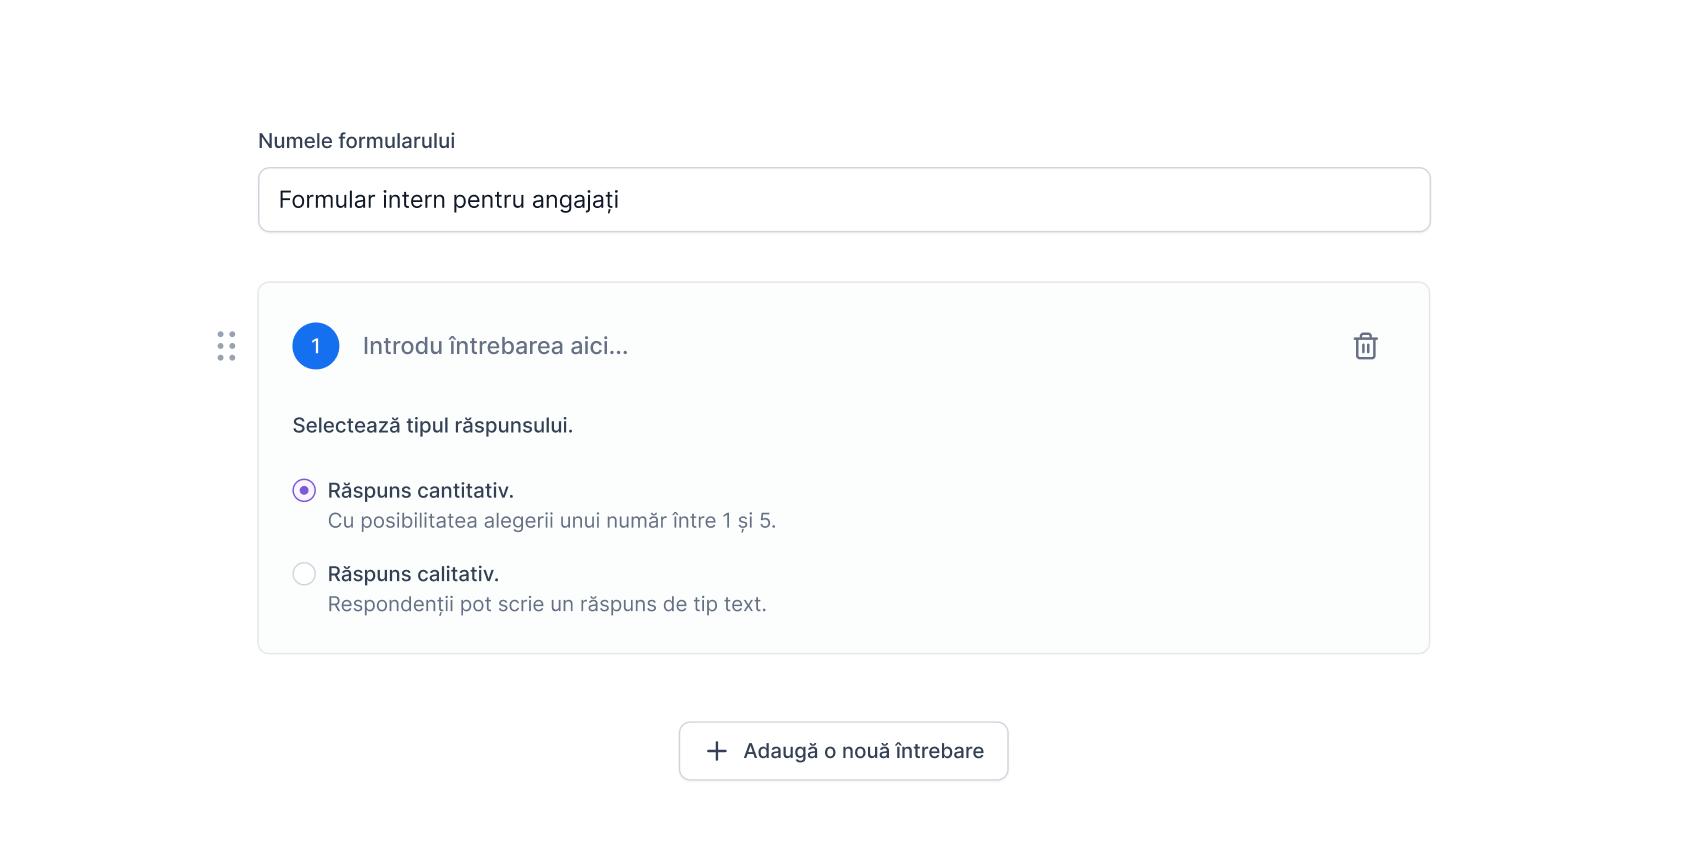Viewport: 1688px width, 856px height.
Task: Click the plus icon on the add button
Action: [717, 750]
